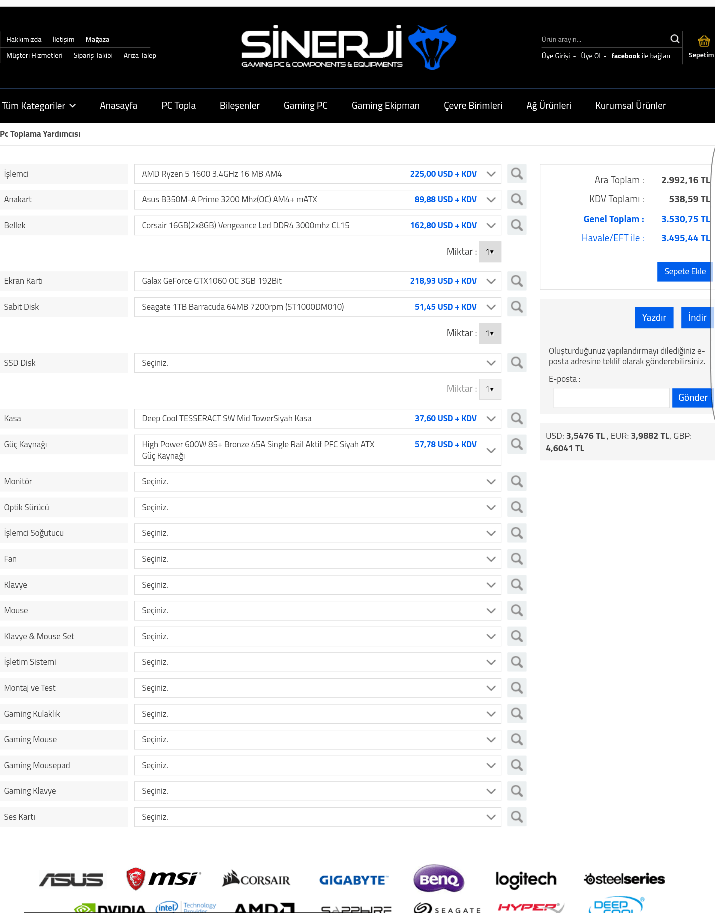Screen dimensions: 715x913
Task: Click the Klavye row search icon
Action: (516, 585)
